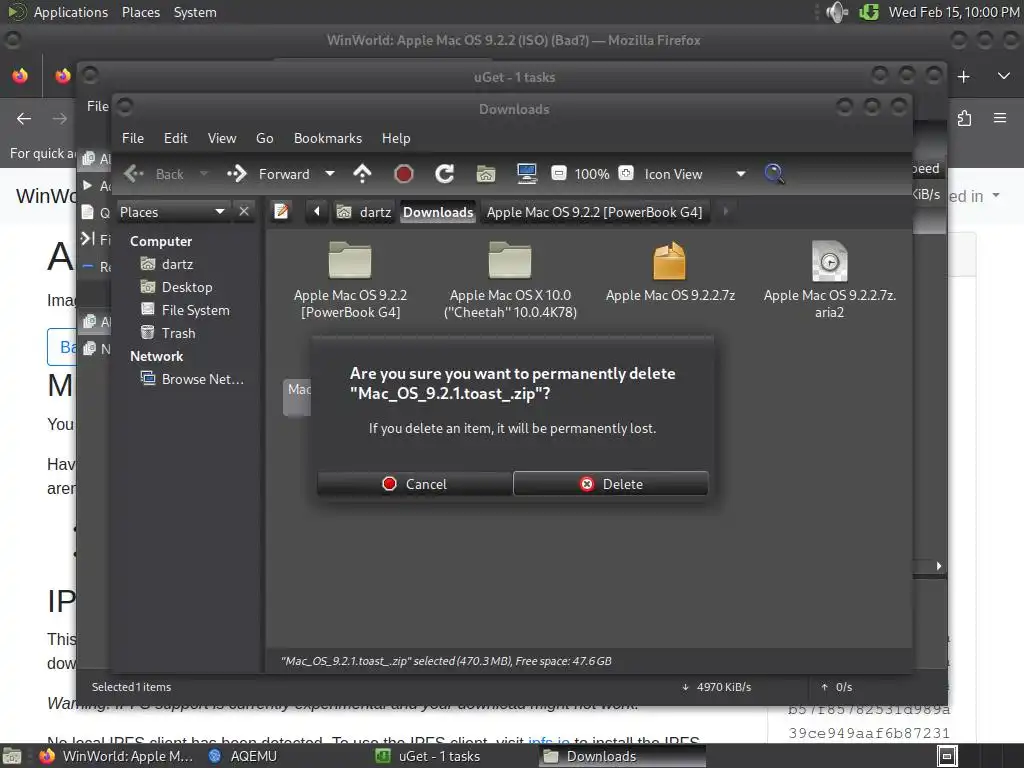Select Apple Mac OS X 10.0 Cheetah folder
This screenshot has height=768, width=1024.
click(x=510, y=280)
